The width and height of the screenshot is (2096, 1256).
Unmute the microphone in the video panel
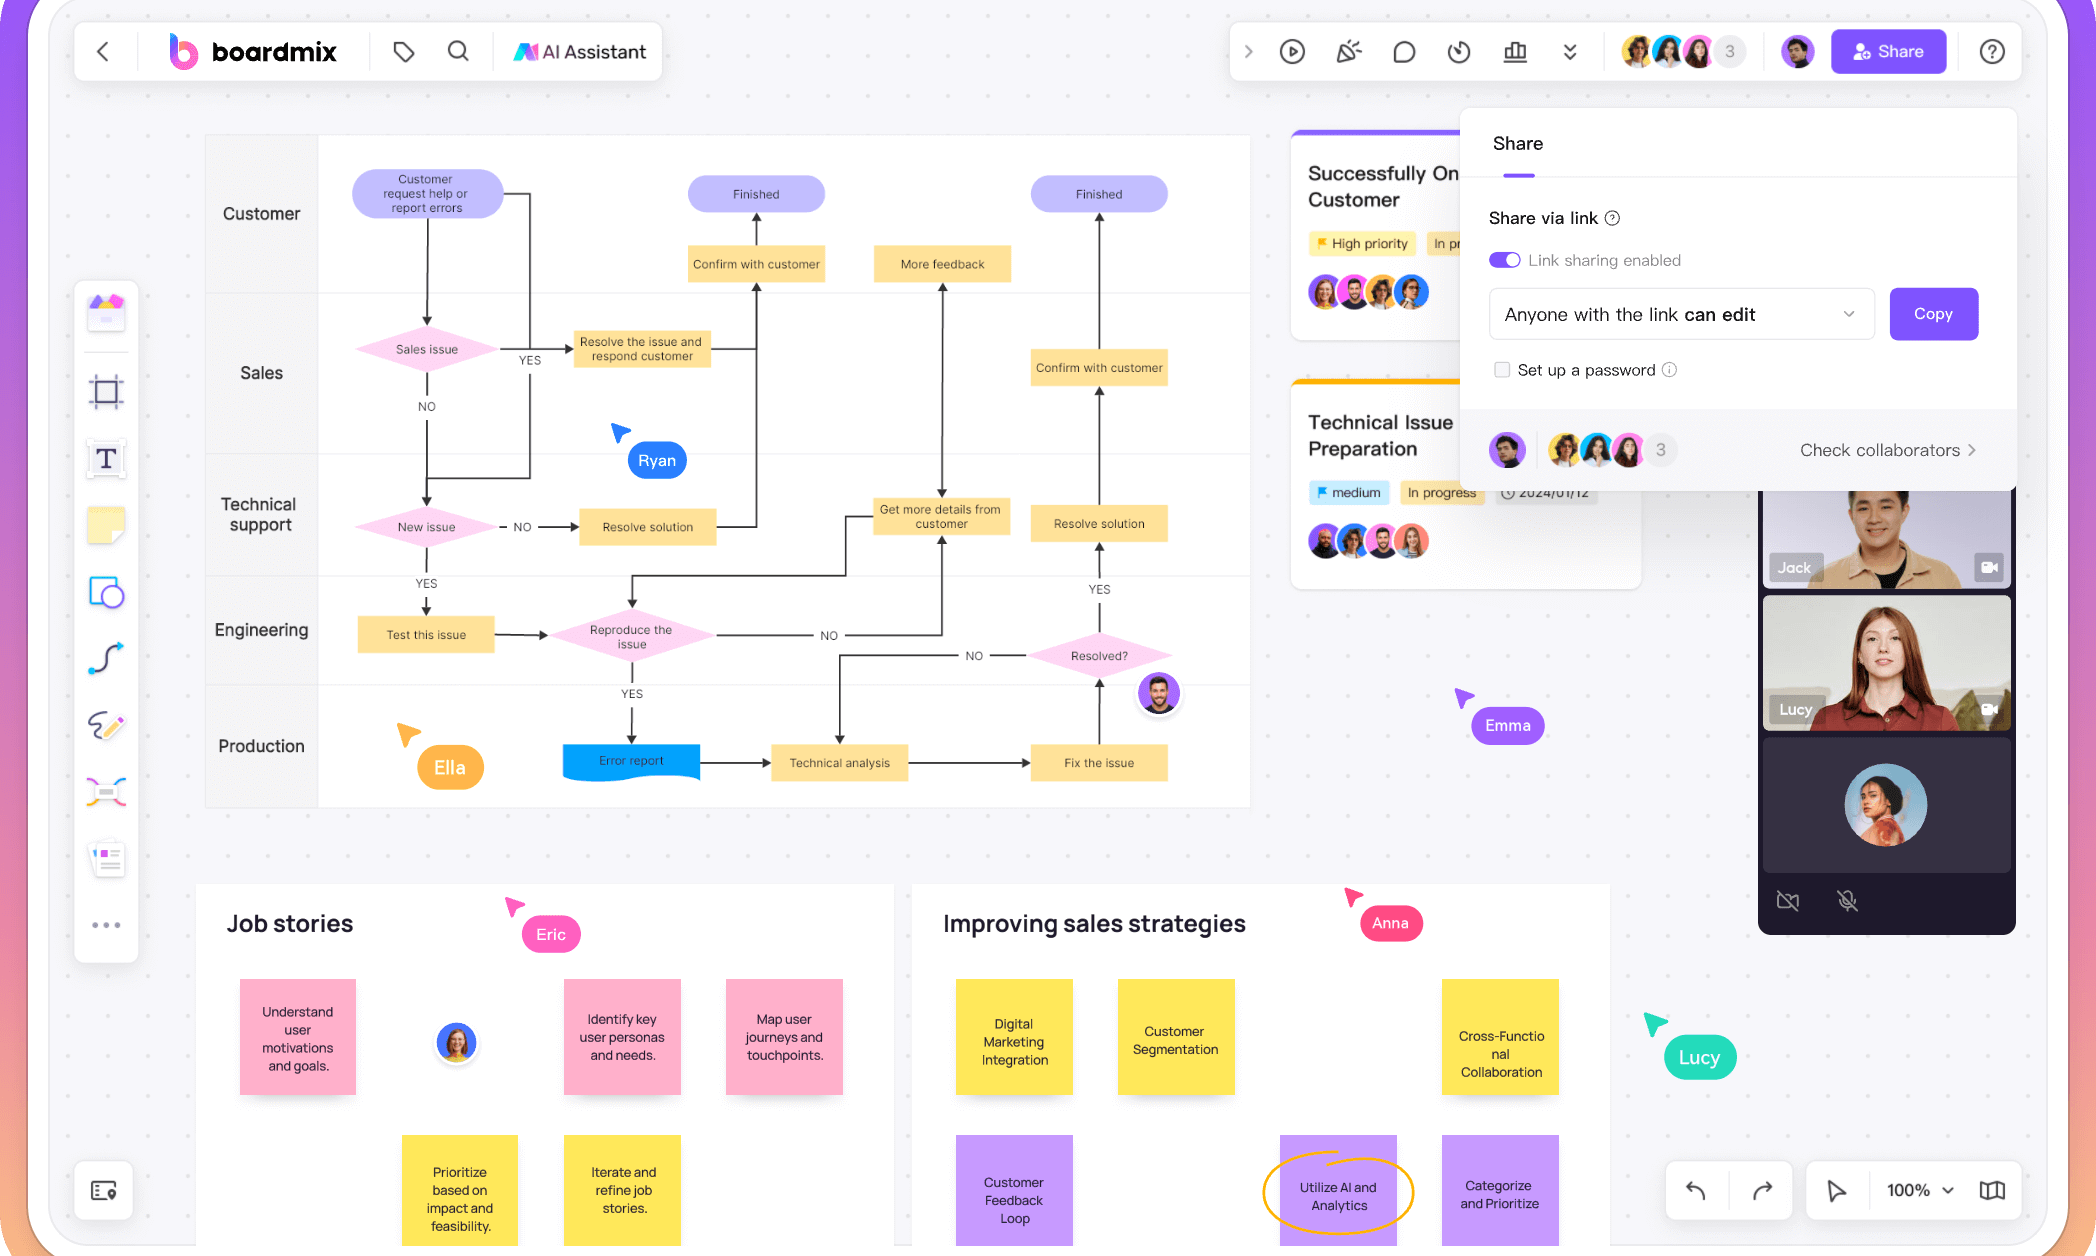tap(1847, 900)
